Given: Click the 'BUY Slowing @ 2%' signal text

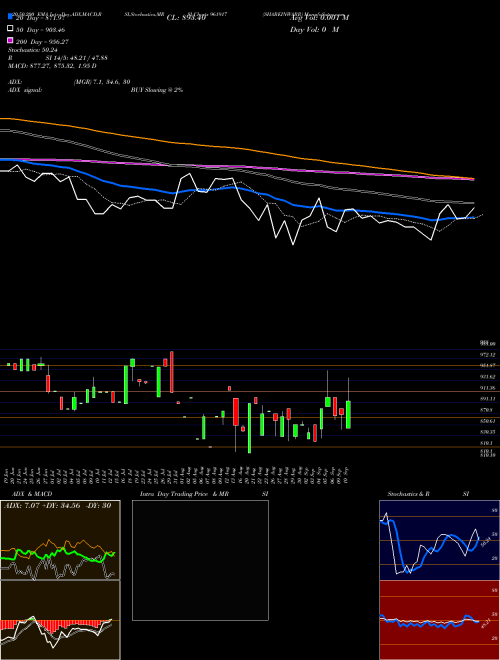Looking at the screenshot, I should pyautogui.click(x=157, y=90).
